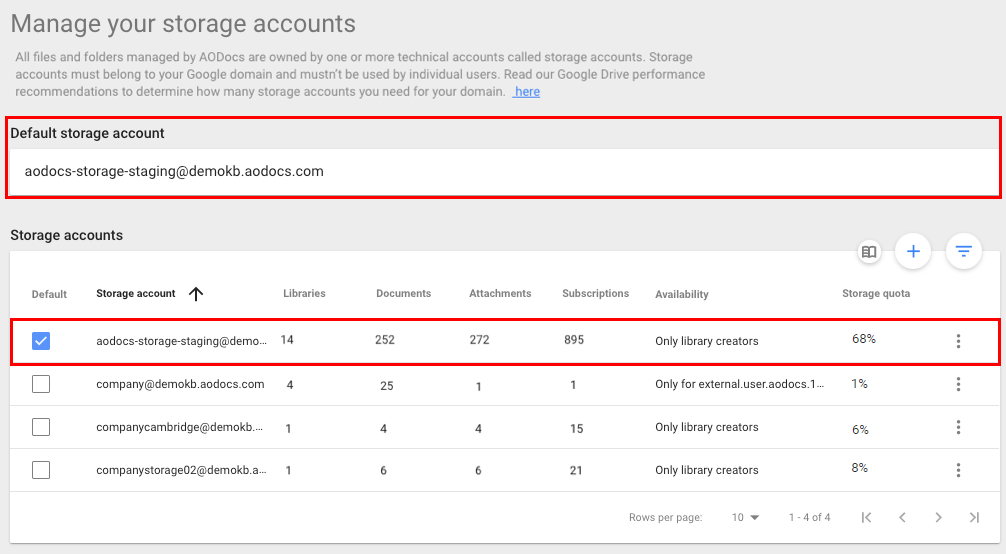Click "Only library creators" in companystorage02 row
The image size is (1006, 554).
tap(706, 470)
